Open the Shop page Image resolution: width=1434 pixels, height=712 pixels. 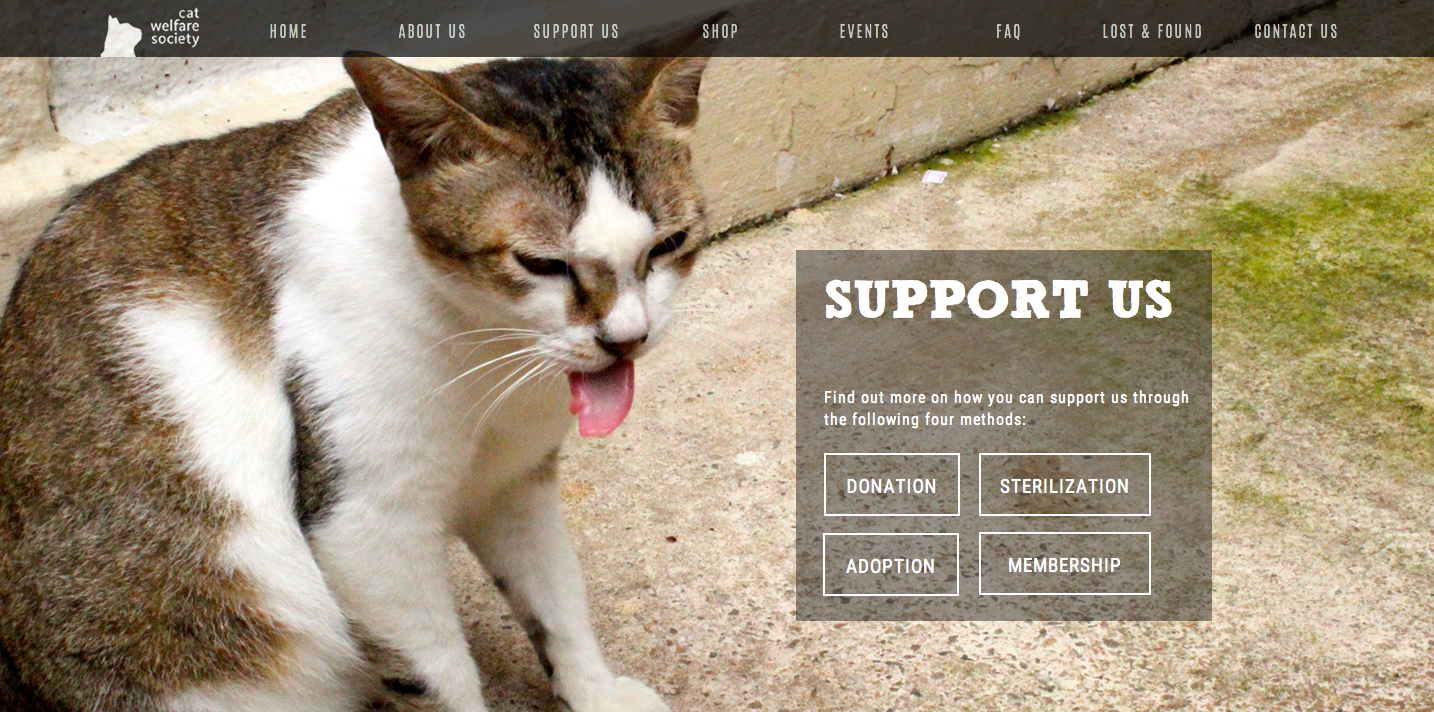(720, 31)
